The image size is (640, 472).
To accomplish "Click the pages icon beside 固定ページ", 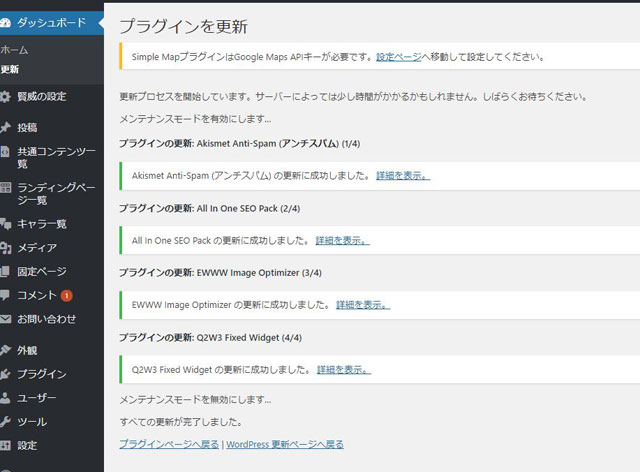I will 5,271.
